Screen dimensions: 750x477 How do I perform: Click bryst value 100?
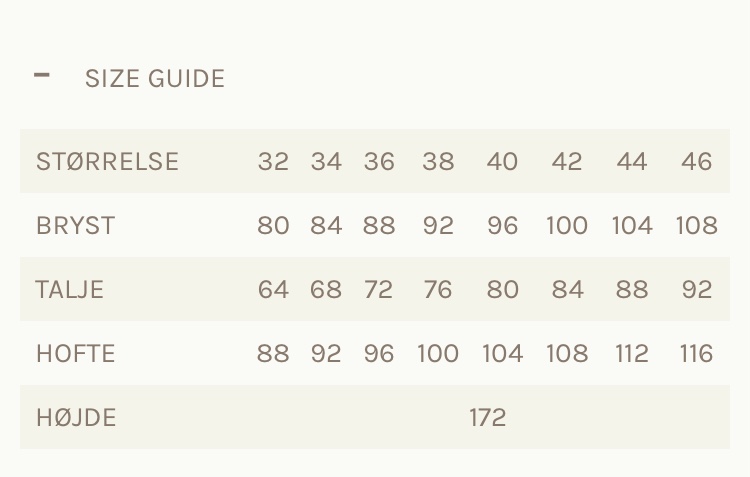[567, 225]
